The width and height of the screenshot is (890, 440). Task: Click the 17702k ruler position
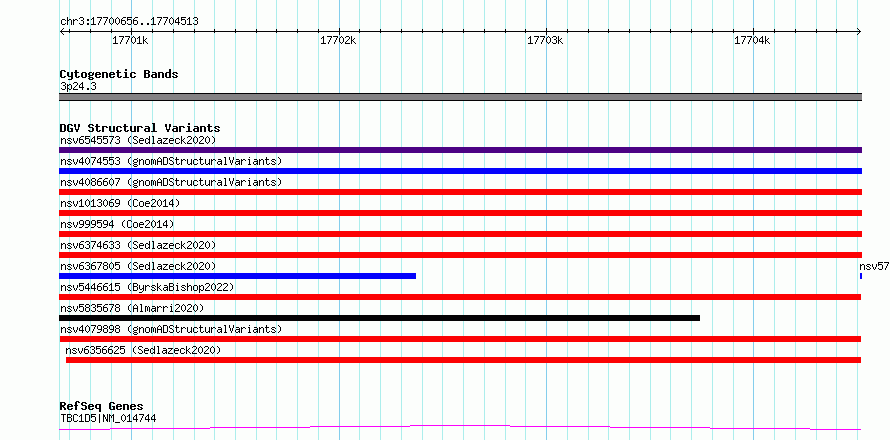pos(338,40)
